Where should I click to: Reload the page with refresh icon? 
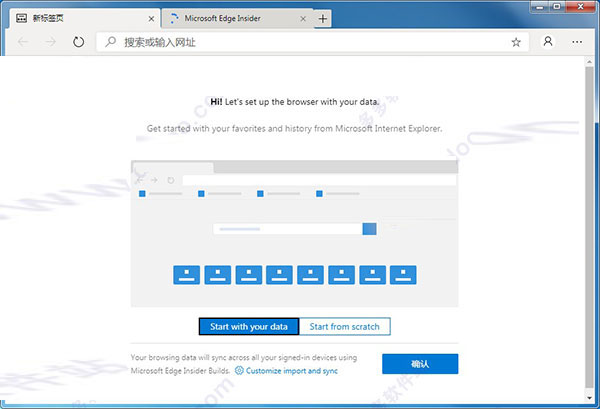click(78, 42)
